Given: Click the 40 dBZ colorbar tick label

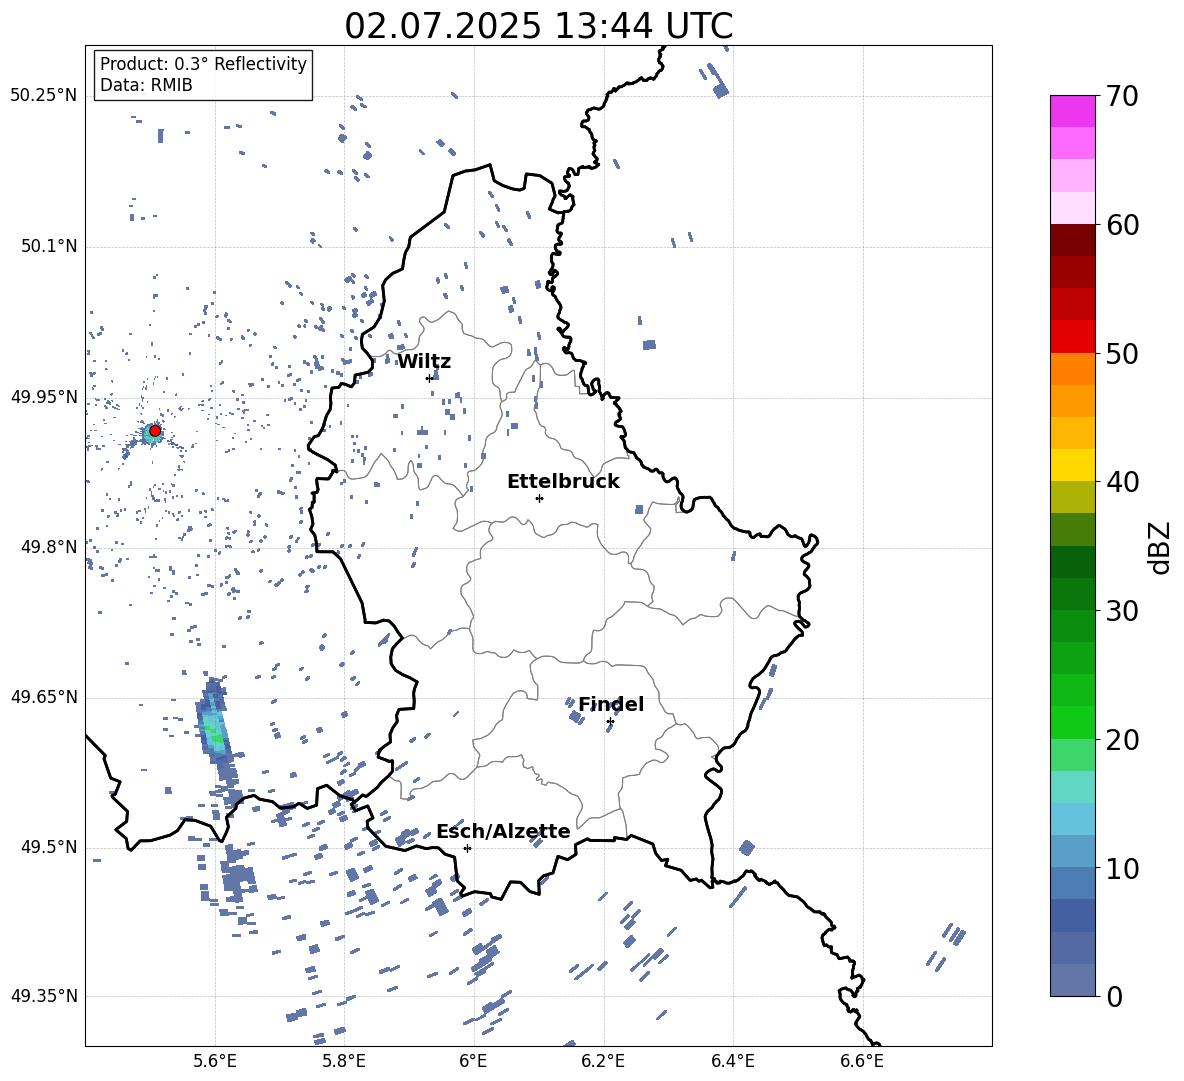Looking at the screenshot, I should [1122, 482].
